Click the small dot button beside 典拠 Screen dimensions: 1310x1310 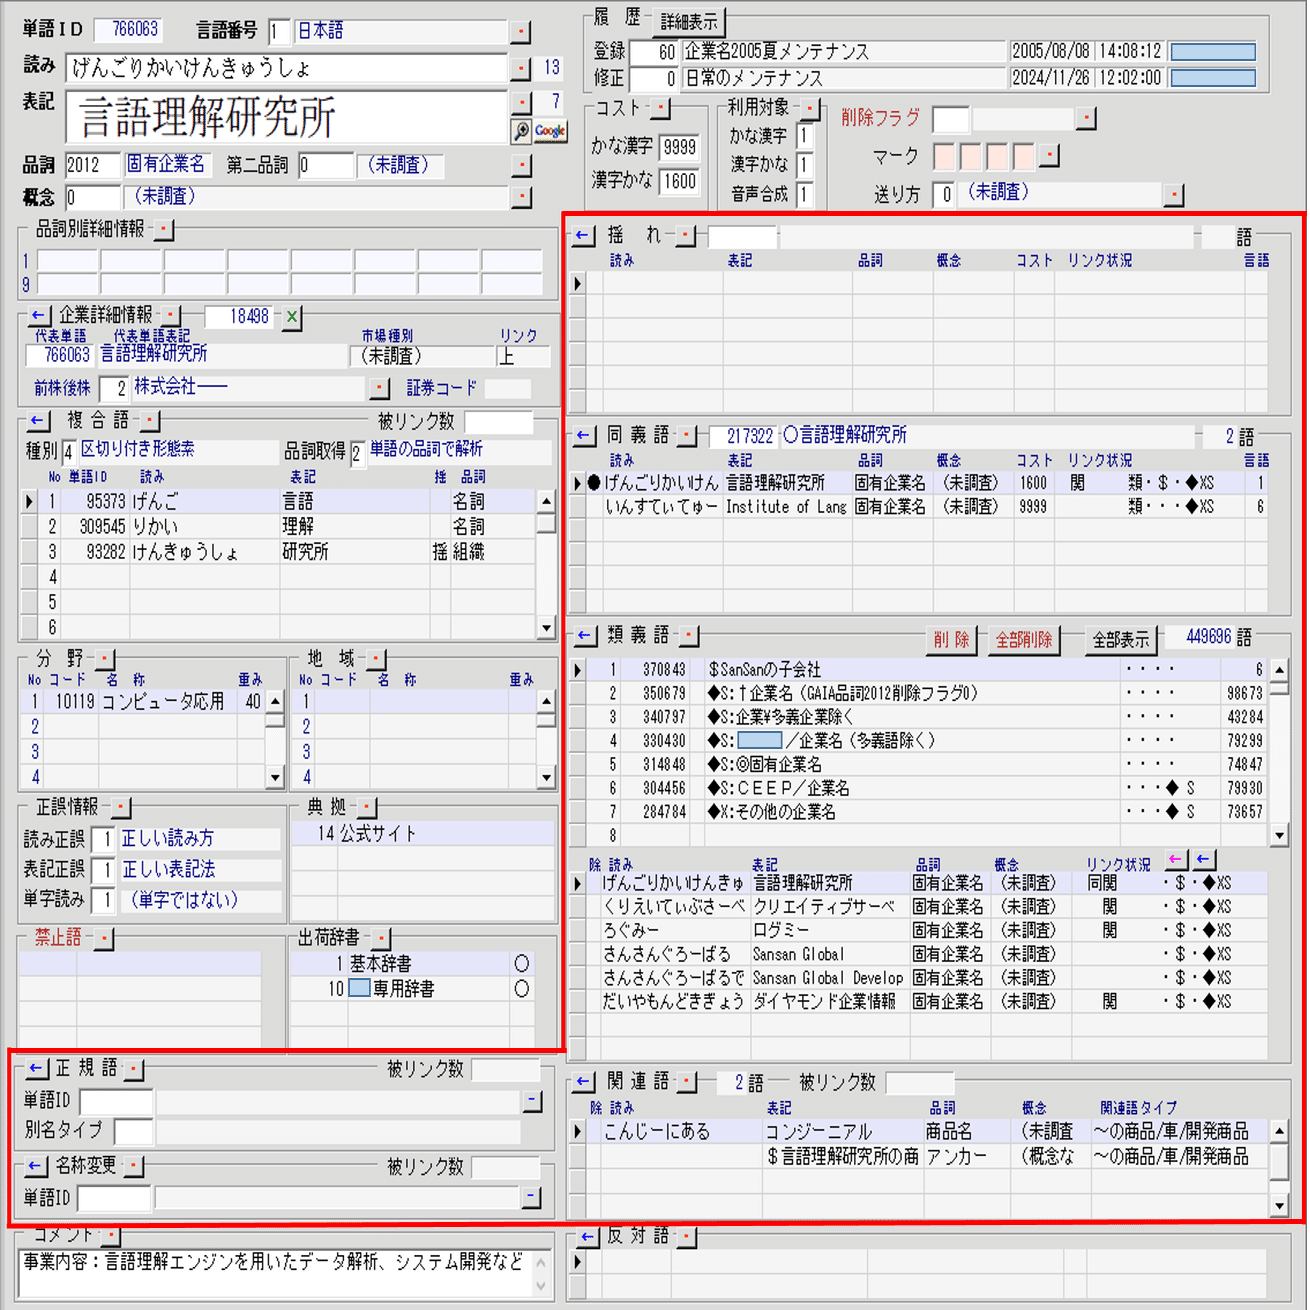tap(367, 806)
